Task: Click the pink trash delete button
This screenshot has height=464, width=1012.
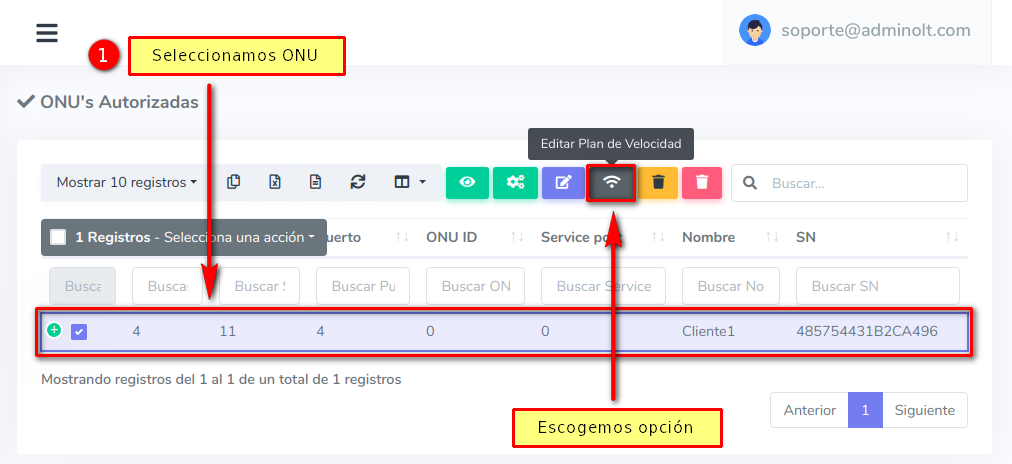Action: pos(702,182)
